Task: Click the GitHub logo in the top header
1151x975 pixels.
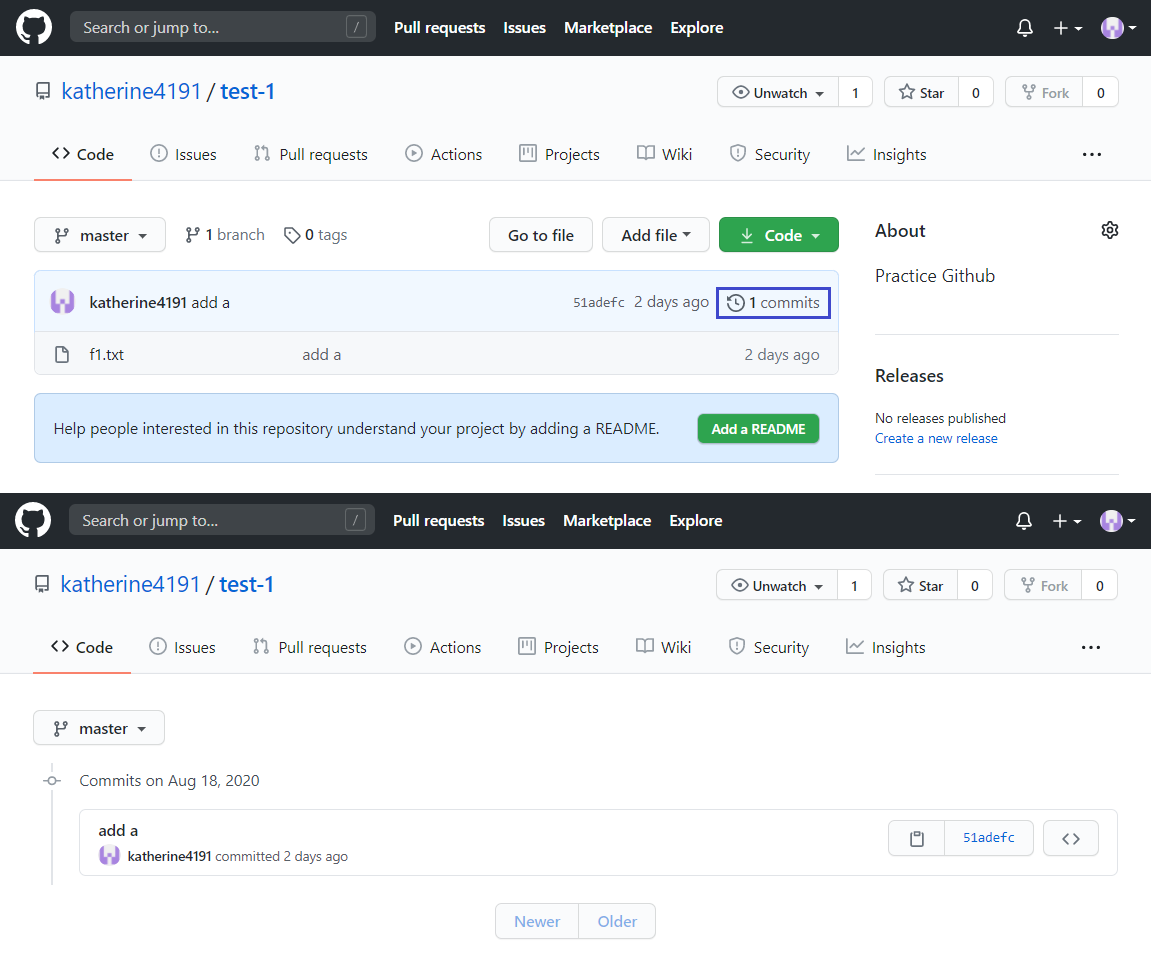Action: pos(34,28)
